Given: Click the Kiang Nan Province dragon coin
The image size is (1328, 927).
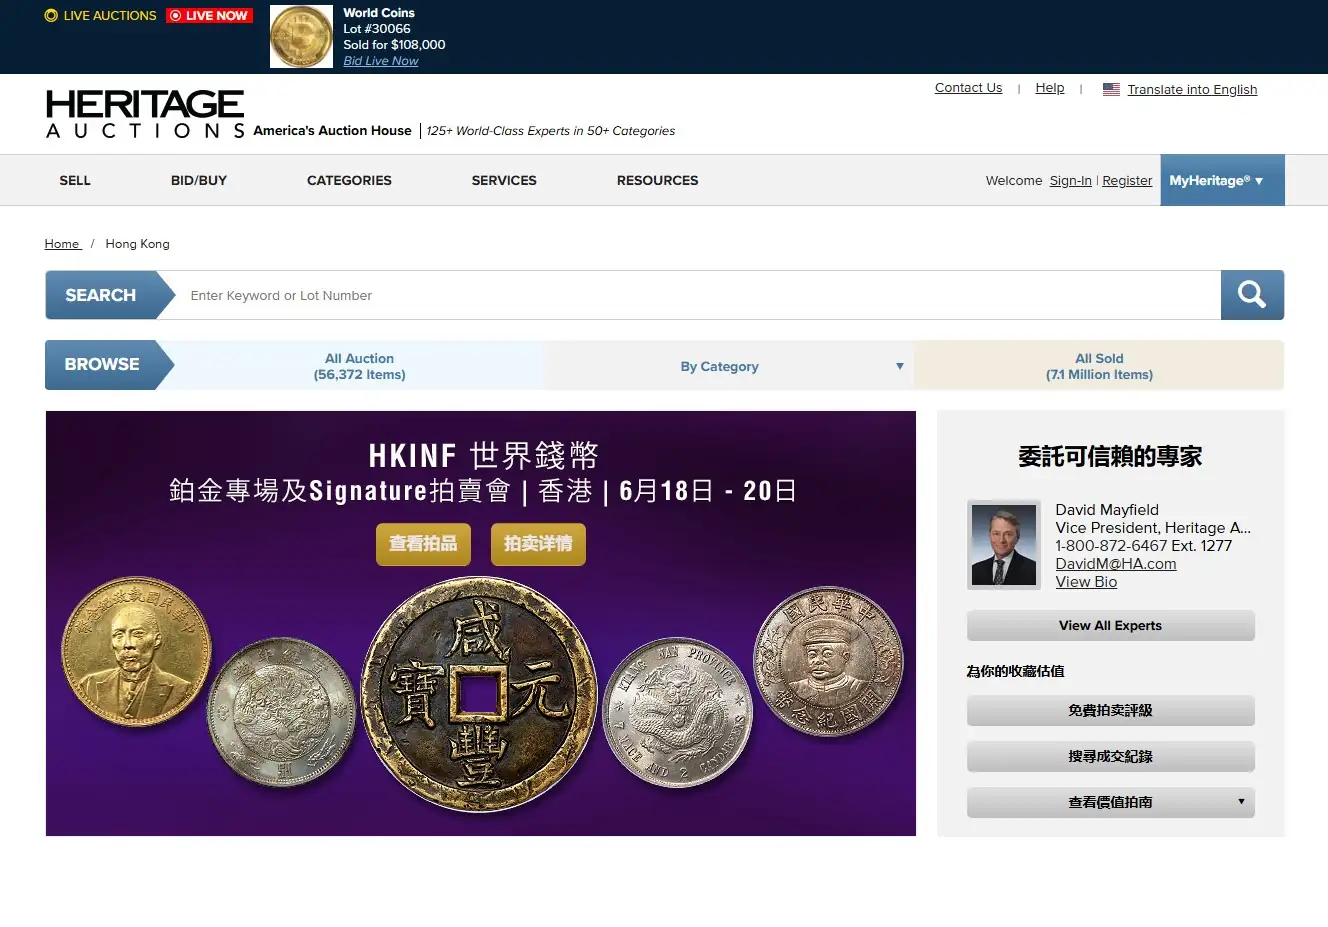Looking at the screenshot, I should [x=678, y=712].
